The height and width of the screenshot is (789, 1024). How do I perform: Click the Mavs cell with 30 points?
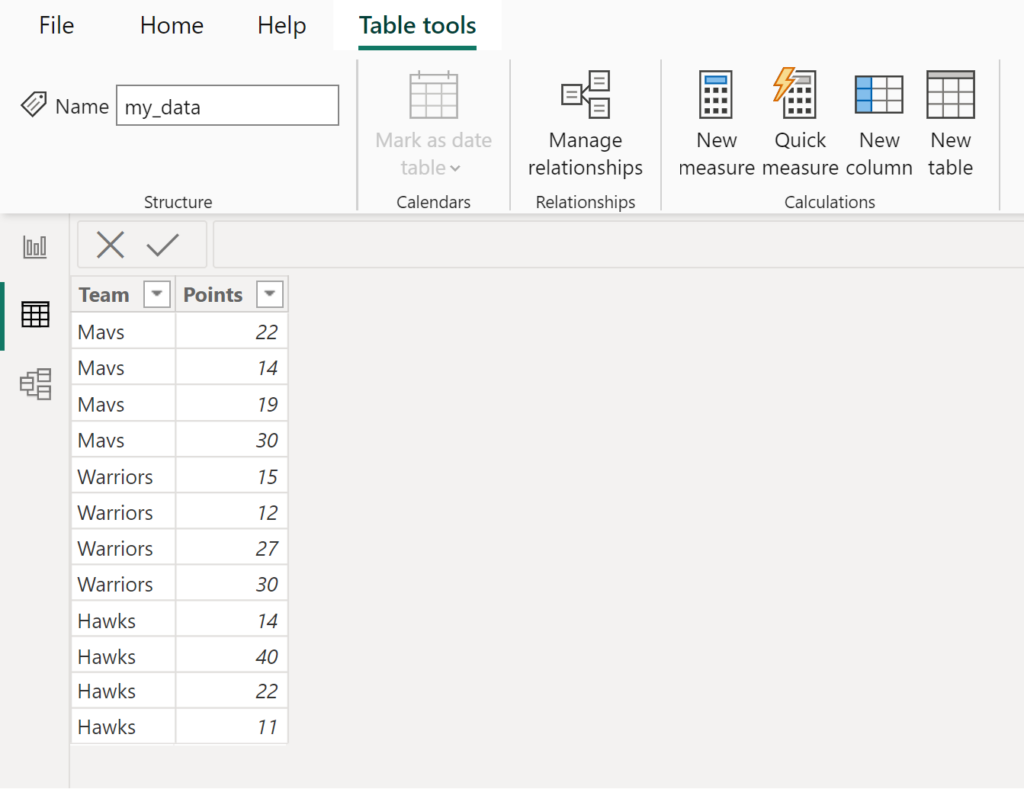[123, 440]
